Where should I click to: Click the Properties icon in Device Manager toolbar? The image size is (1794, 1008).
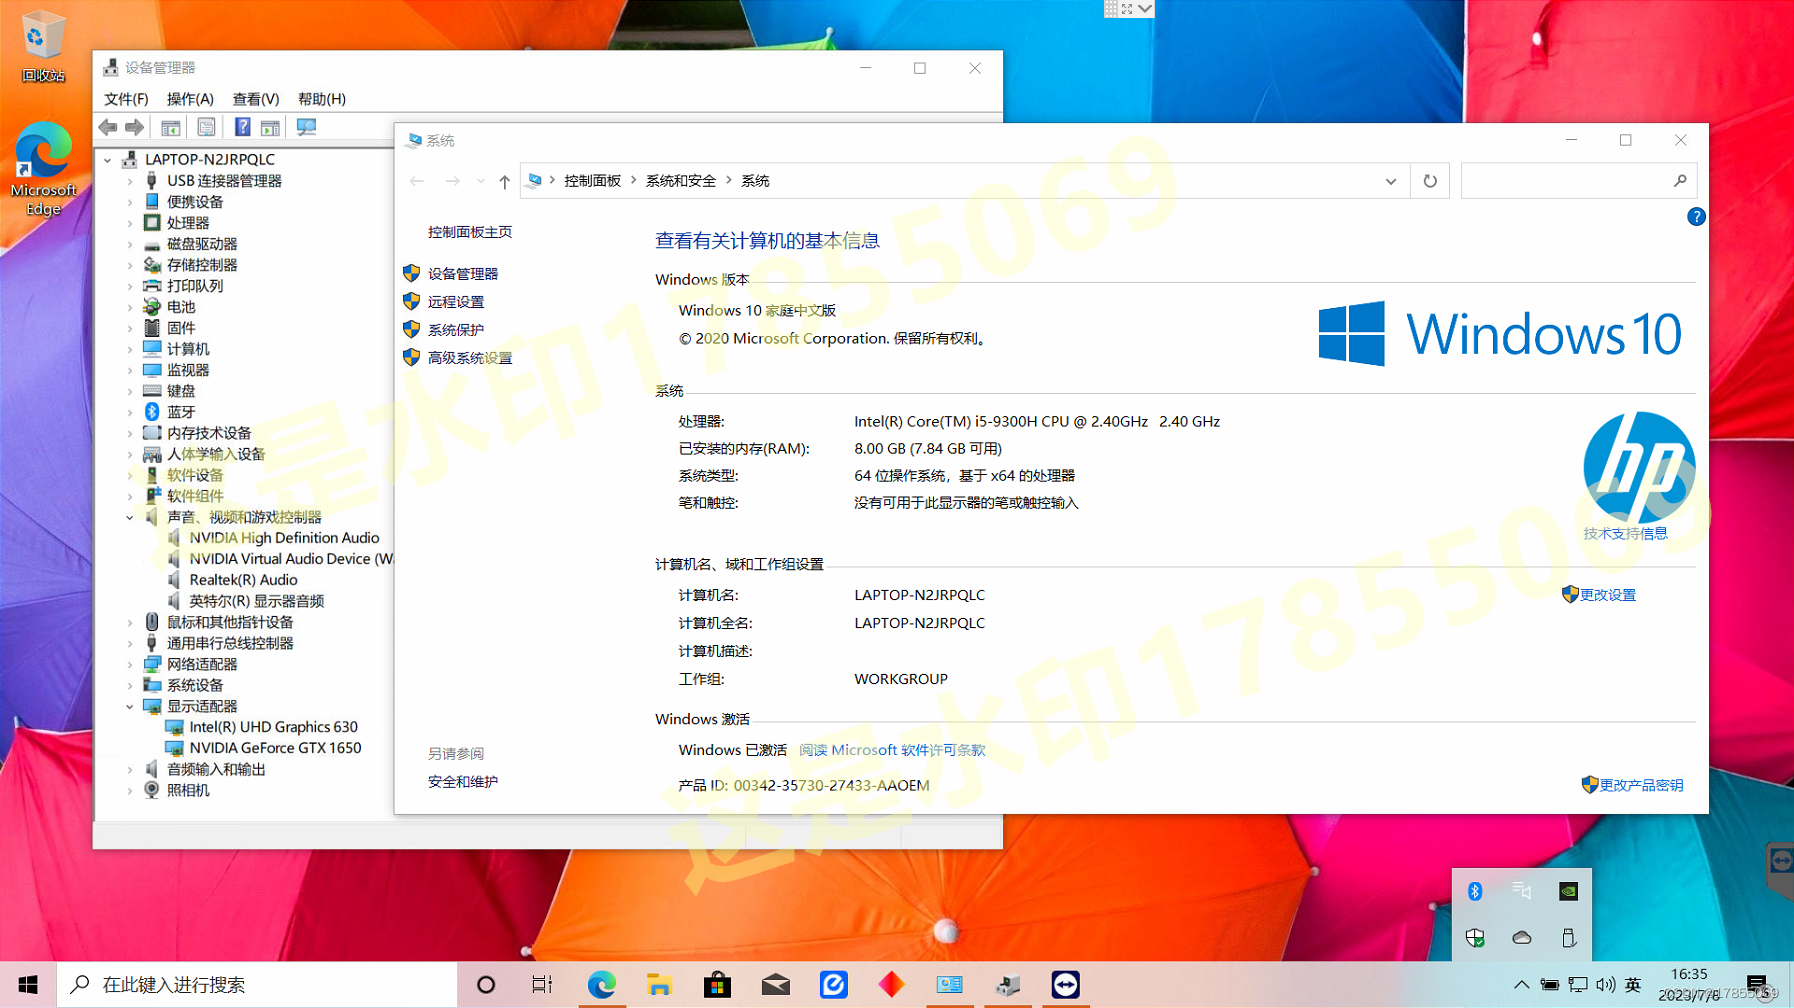pyautogui.click(x=206, y=127)
